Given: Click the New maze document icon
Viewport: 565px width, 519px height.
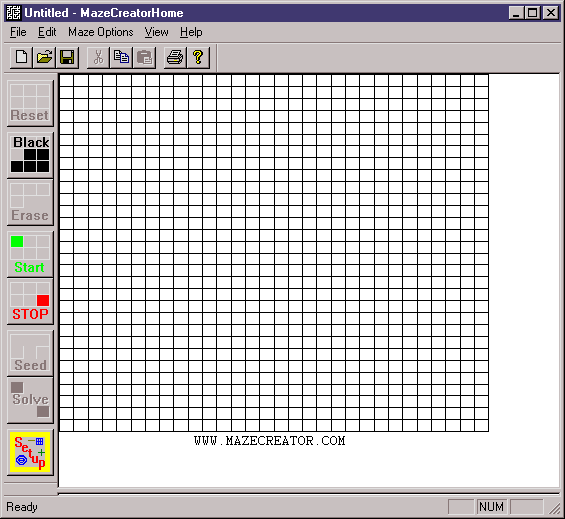Looking at the screenshot, I should click(x=21, y=57).
